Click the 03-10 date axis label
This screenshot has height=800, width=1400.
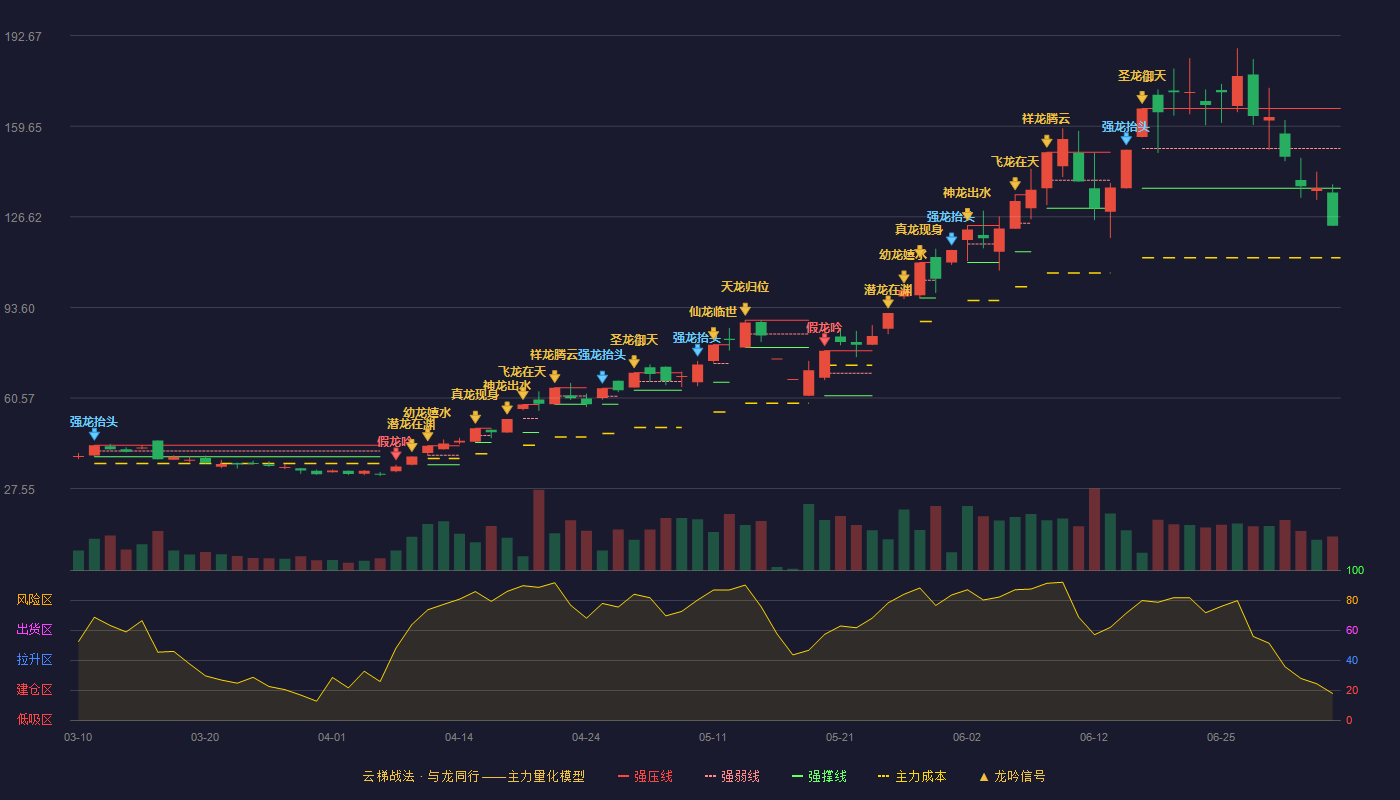tap(78, 737)
